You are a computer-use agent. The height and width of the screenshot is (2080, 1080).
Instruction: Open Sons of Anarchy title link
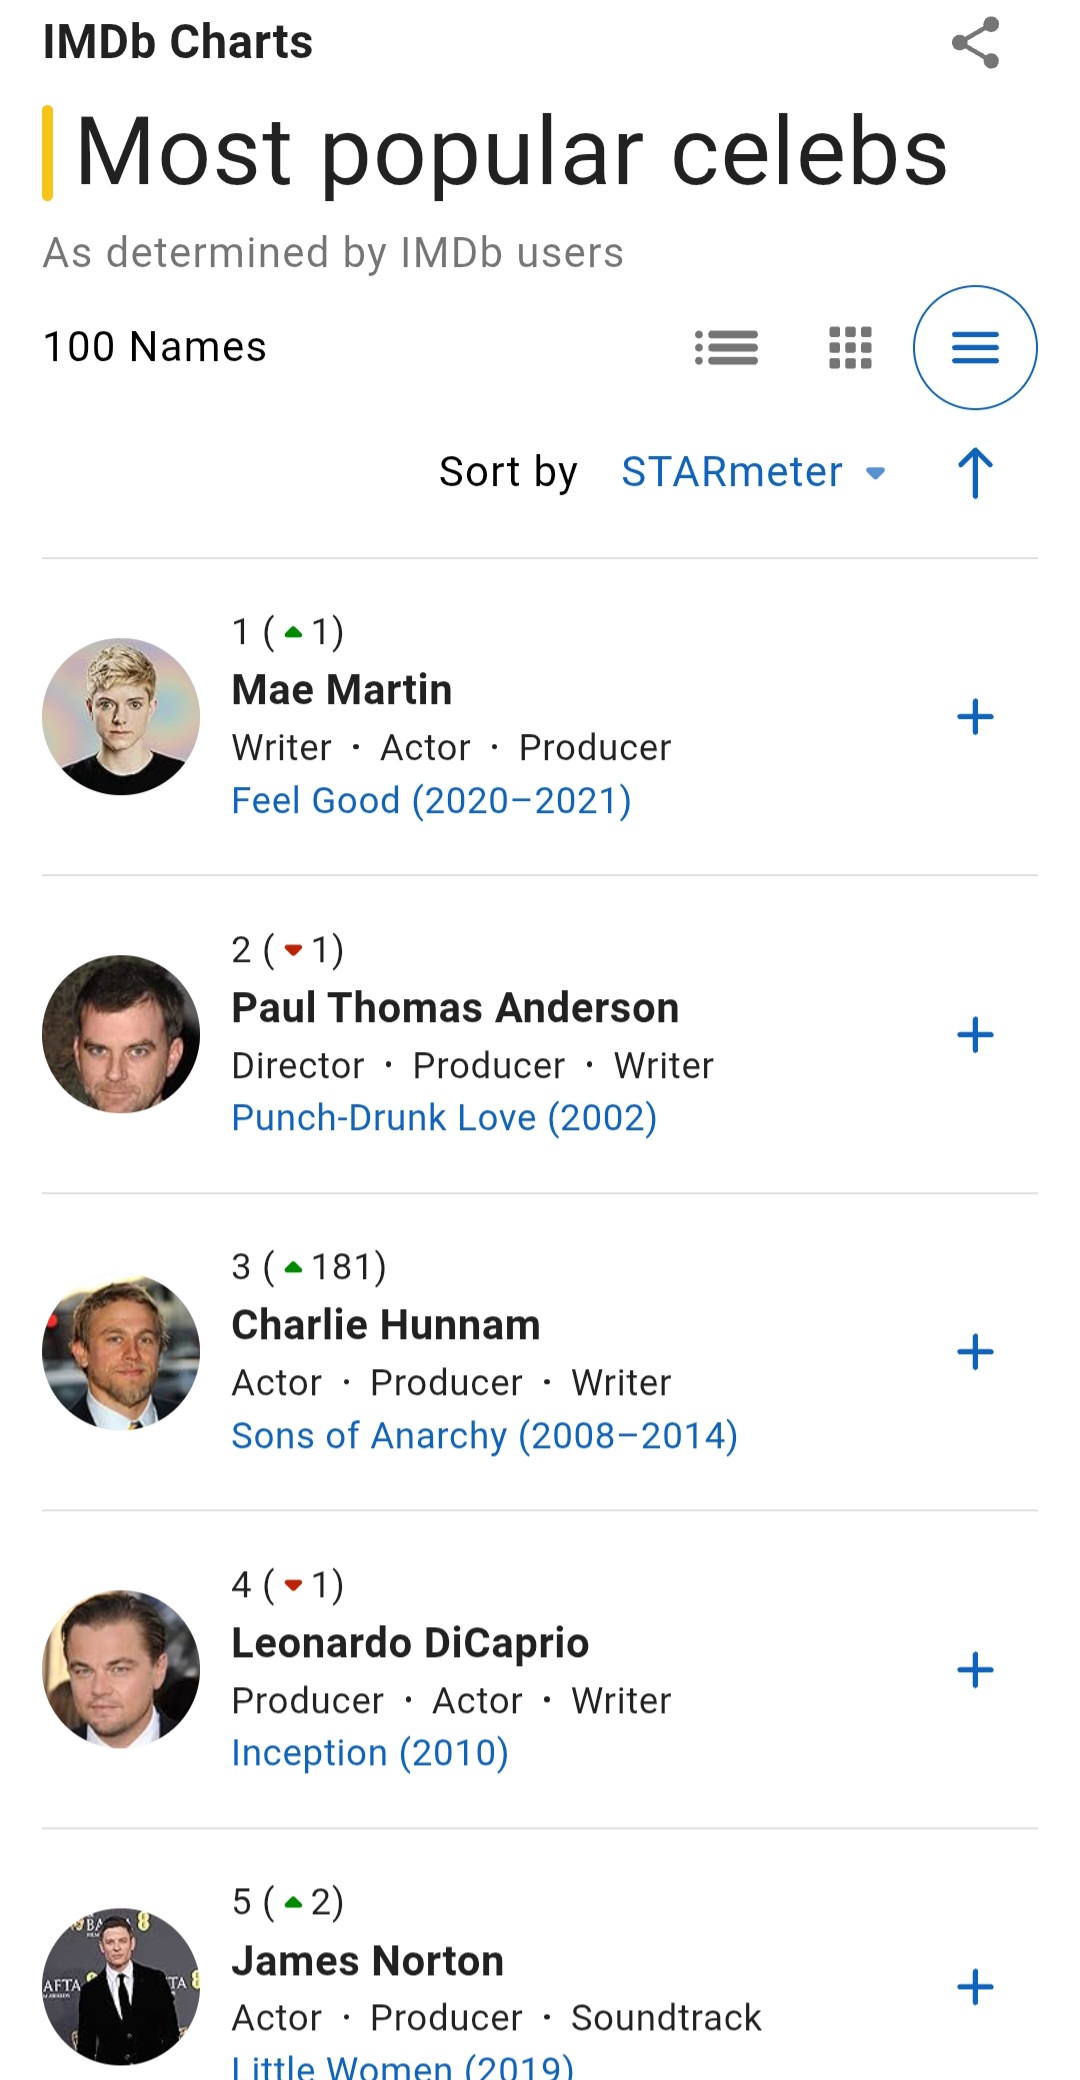pos(484,1436)
